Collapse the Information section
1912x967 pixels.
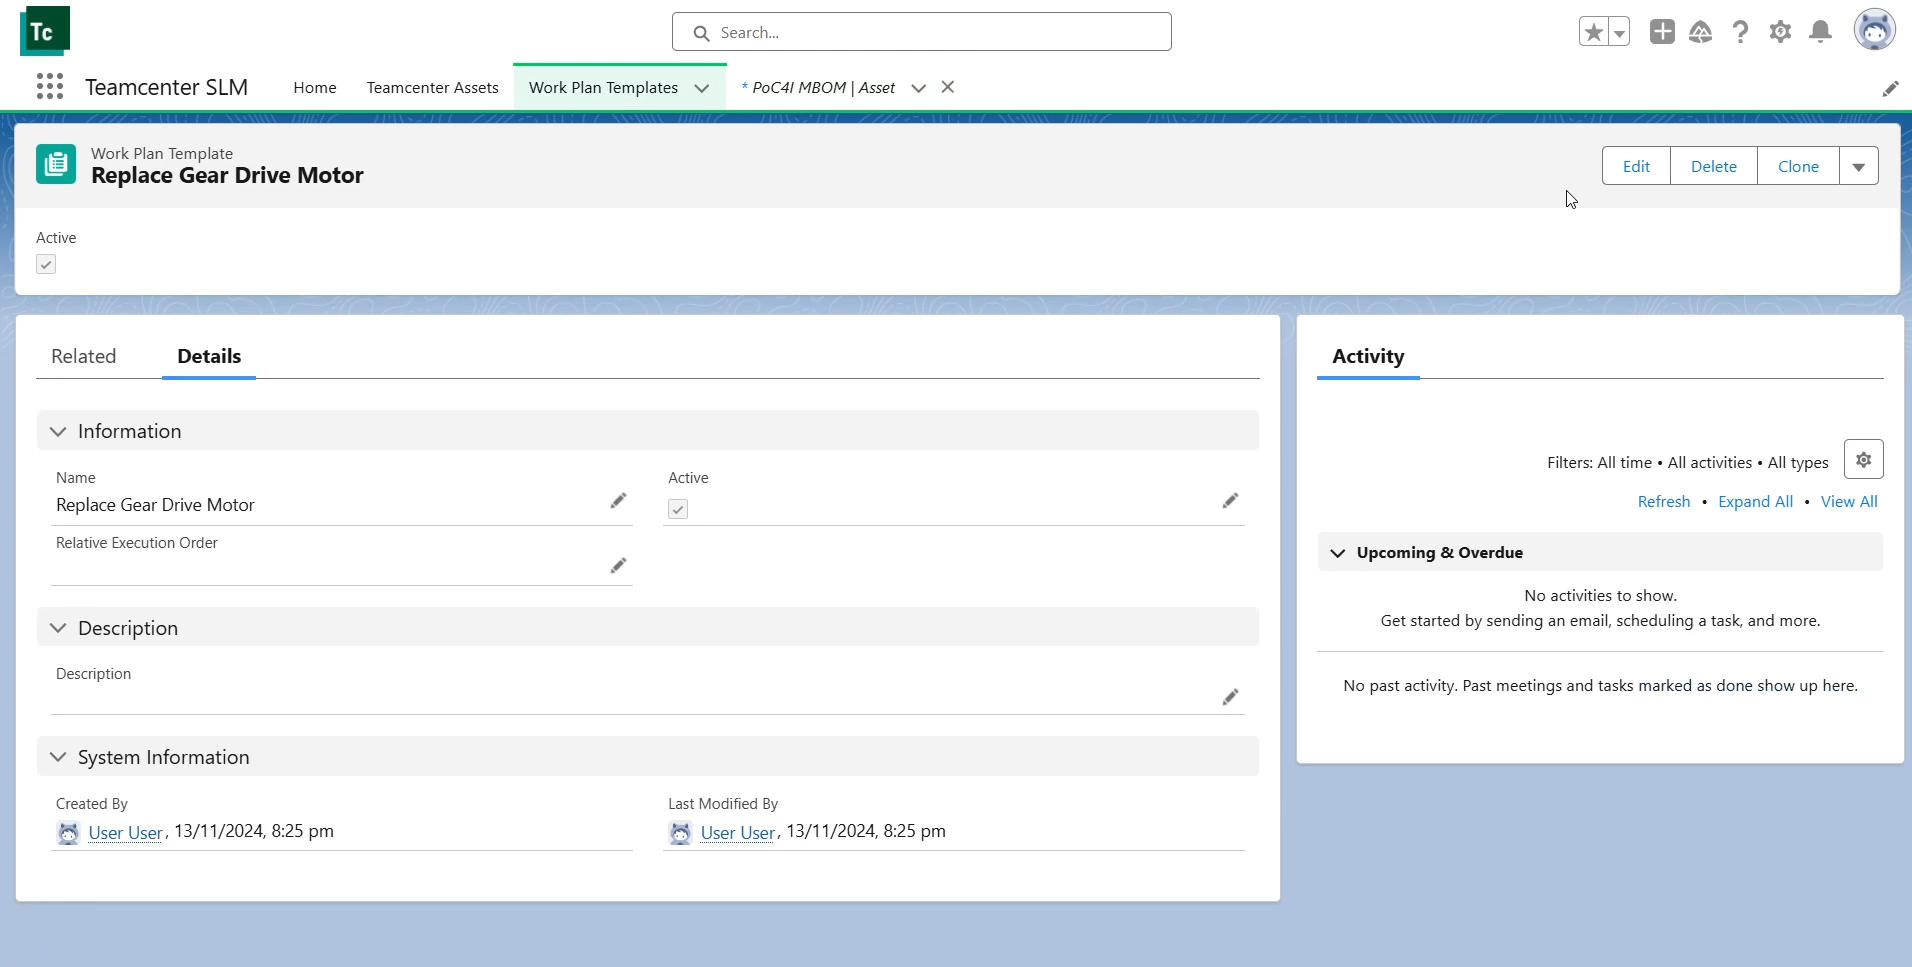tap(58, 431)
